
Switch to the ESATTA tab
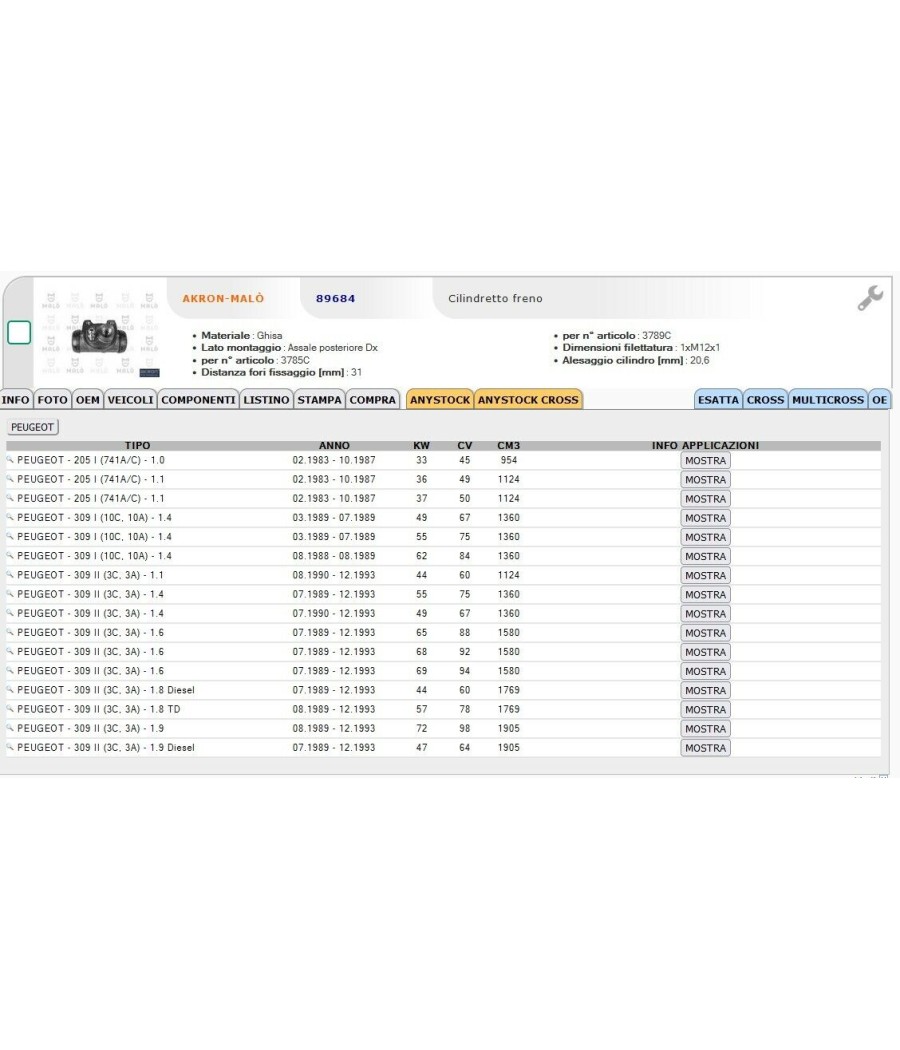pyautogui.click(x=718, y=400)
